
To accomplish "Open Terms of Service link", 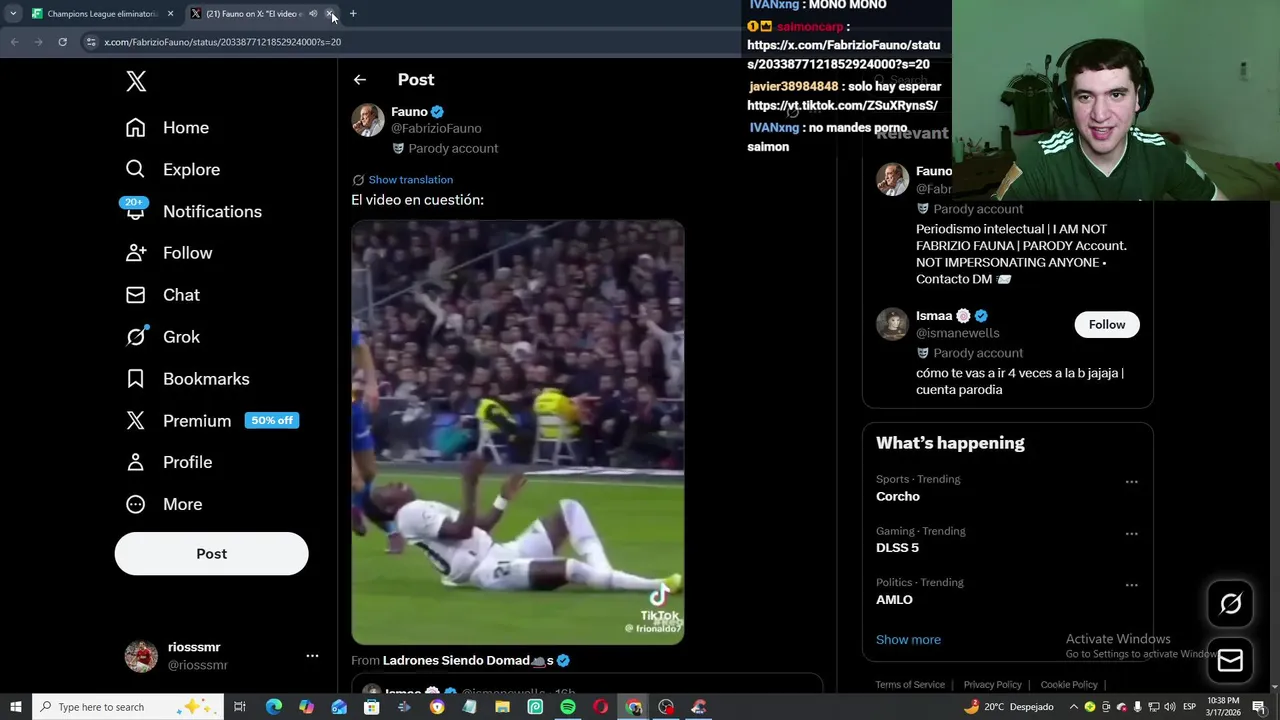I will pos(910,685).
